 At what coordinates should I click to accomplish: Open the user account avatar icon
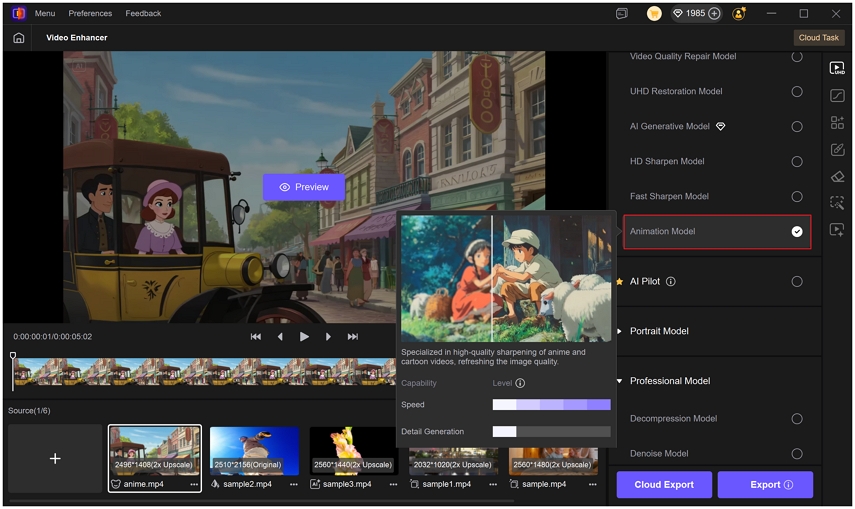[x=739, y=14]
